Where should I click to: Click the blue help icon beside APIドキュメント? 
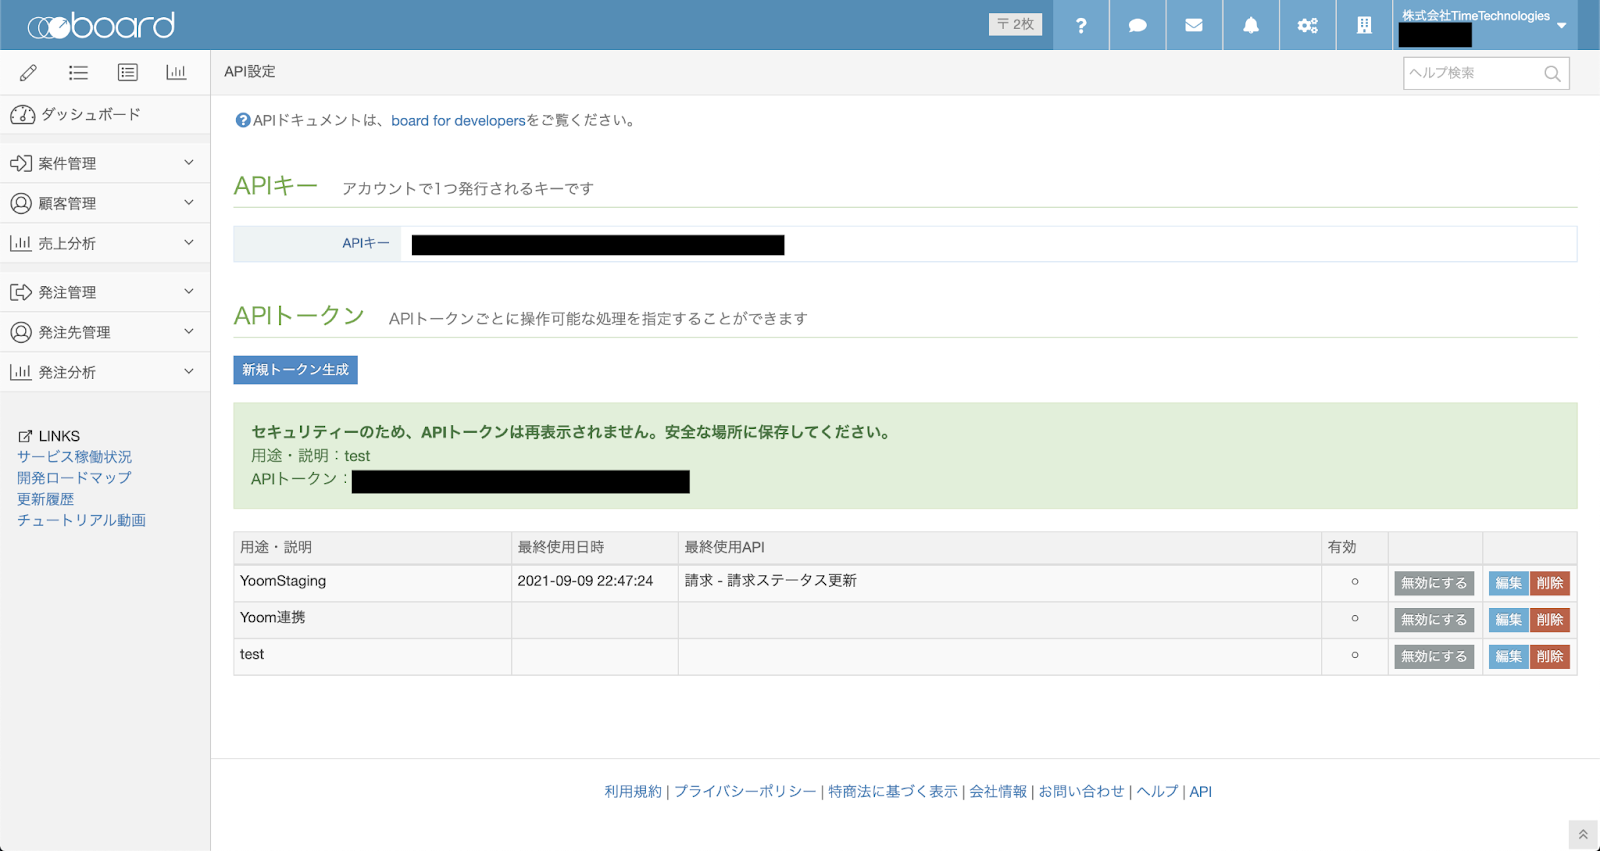point(242,121)
